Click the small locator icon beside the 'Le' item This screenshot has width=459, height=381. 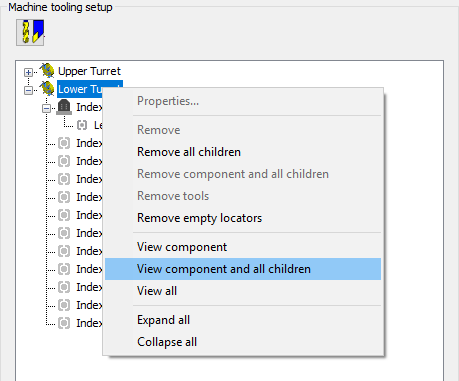82,125
